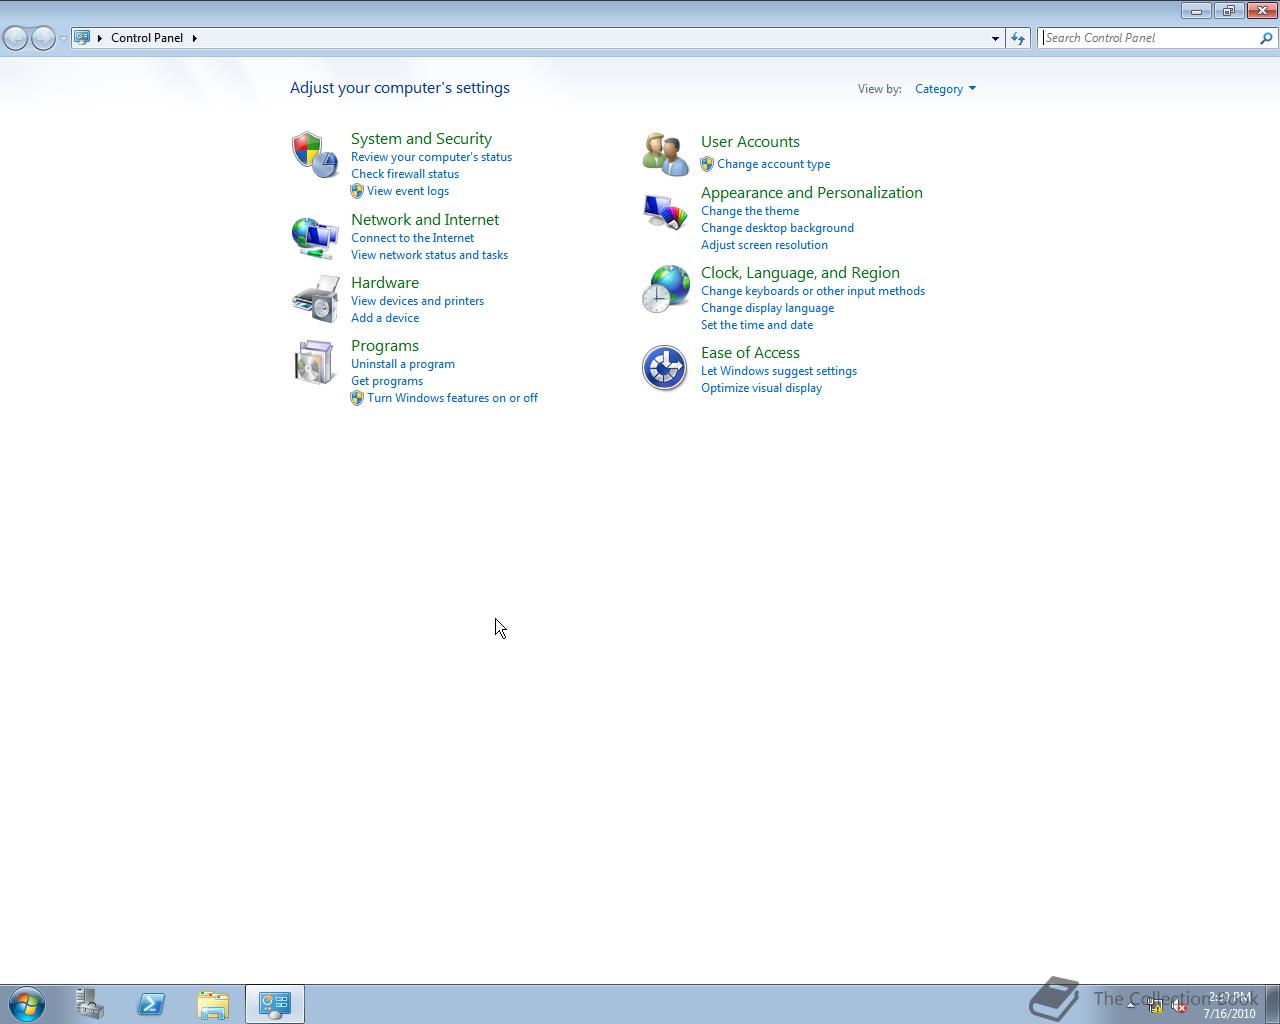This screenshot has height=1024, width=1280.
Task: Click the address bar Control Panel icon
Action: 83,38
